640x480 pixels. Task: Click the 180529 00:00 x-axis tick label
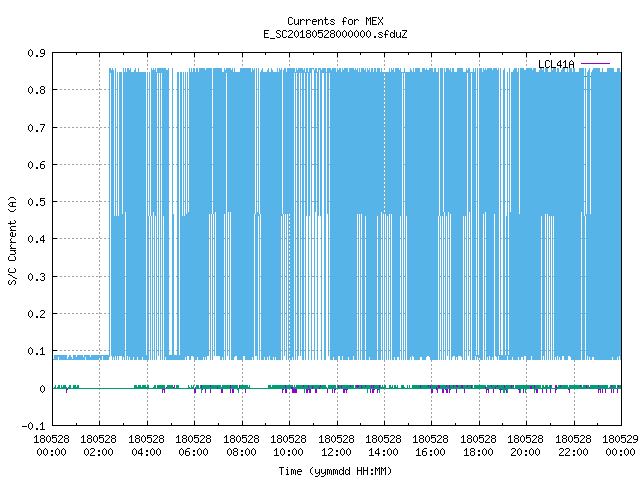coord(620,446)
